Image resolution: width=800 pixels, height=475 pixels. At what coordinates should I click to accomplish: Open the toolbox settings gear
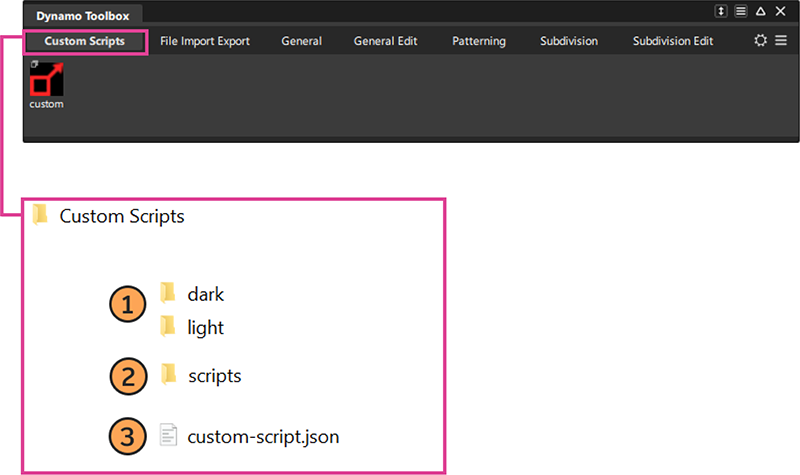(x=760, y=41)
